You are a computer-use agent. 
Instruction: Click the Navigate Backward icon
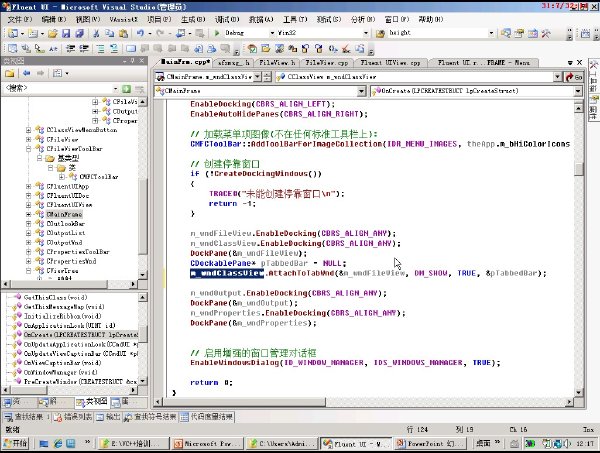[180, 33]
